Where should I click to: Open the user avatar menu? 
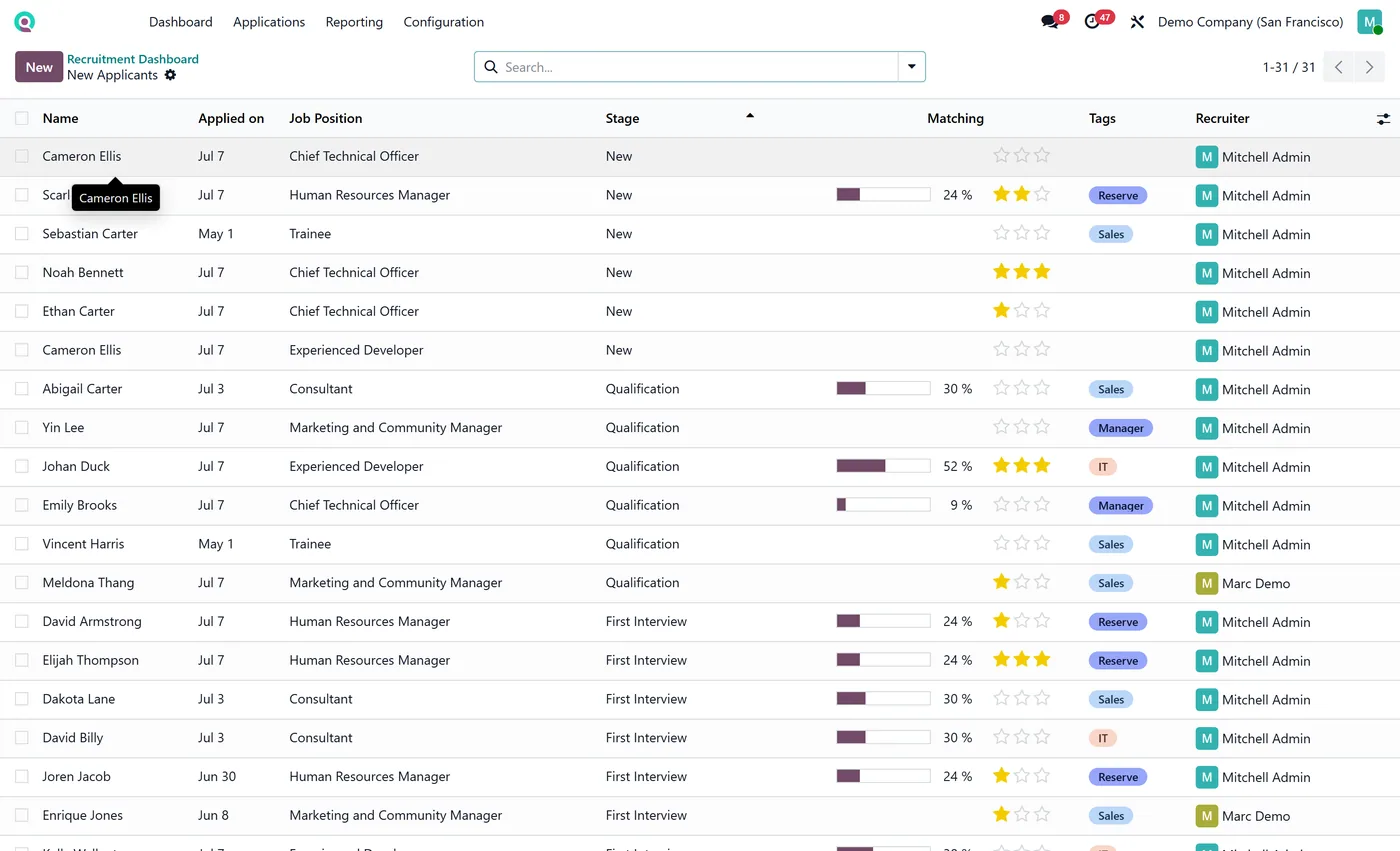coord(1369,21)
